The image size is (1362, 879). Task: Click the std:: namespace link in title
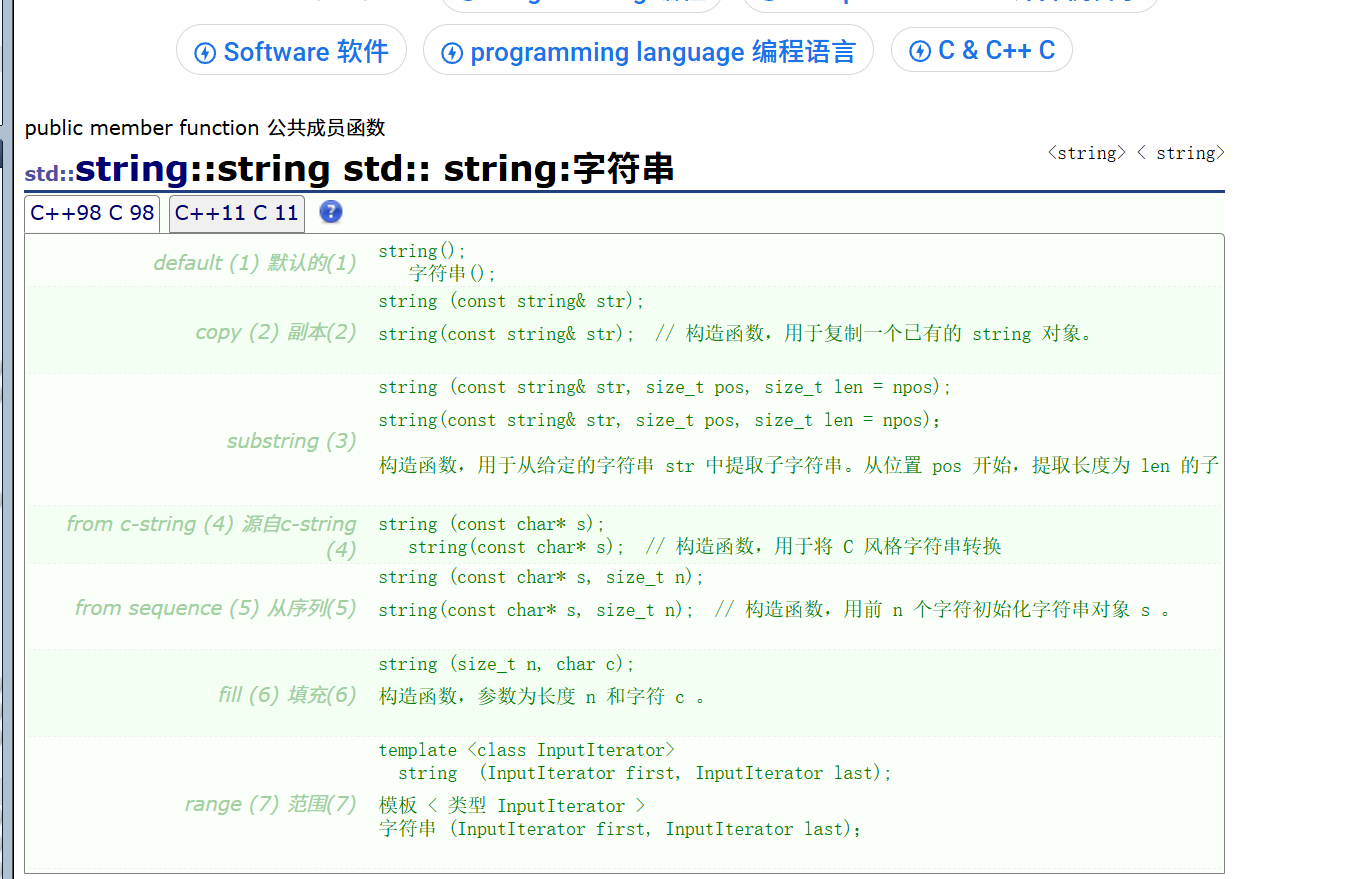coord(50,173)
